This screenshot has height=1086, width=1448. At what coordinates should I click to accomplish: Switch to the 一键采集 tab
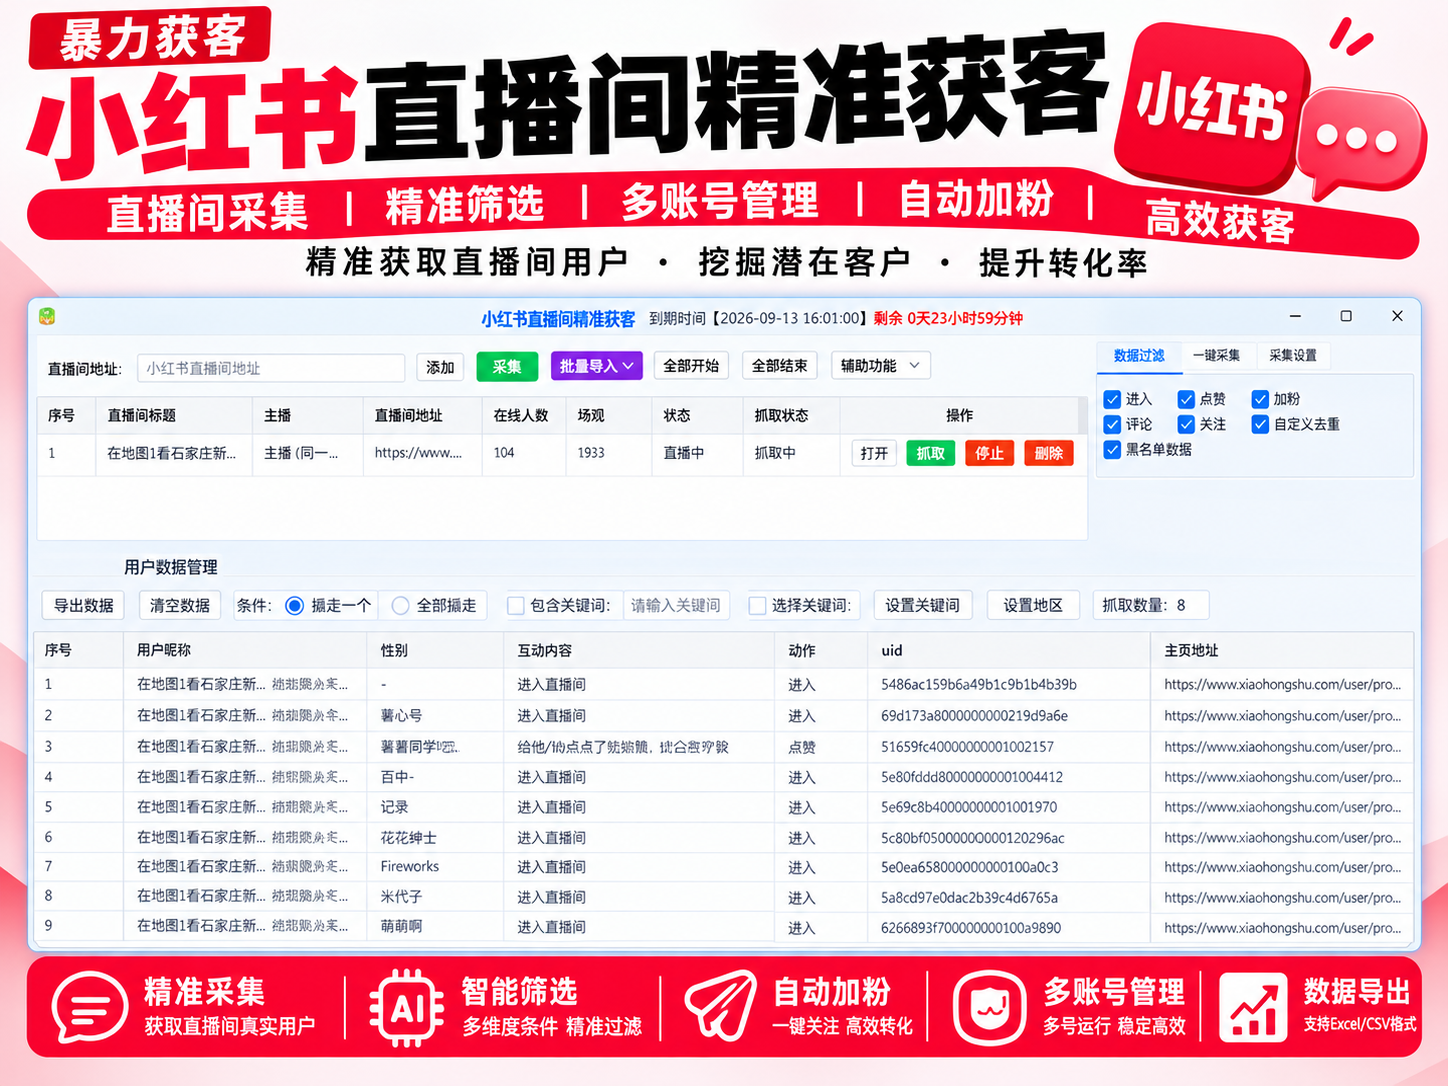pos(1216,355)
